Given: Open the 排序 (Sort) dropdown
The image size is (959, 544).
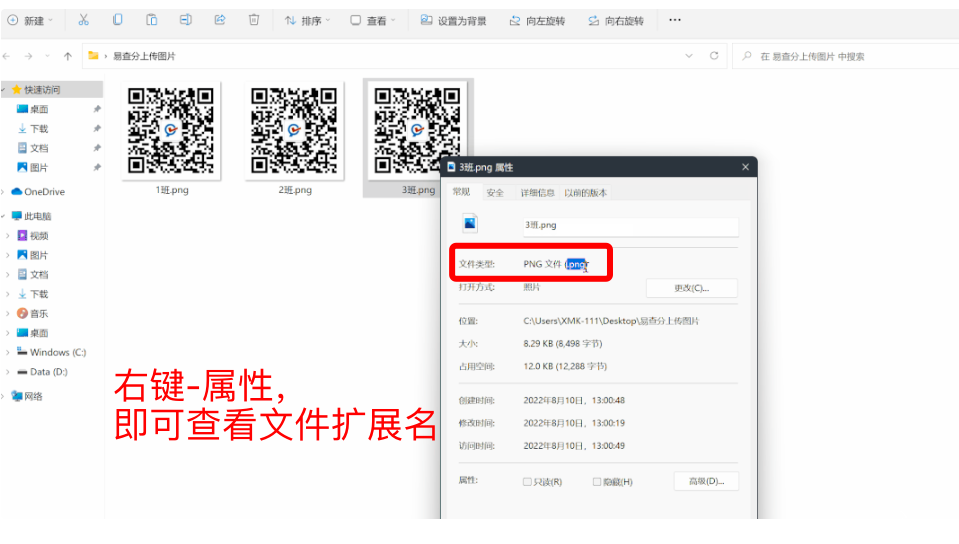Looking at the screenshot, I should [x=307, y=21].
